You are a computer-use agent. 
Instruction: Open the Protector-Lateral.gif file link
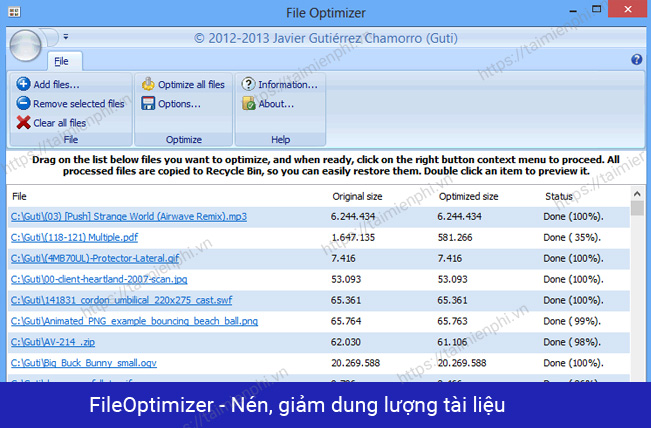point(95,258)
